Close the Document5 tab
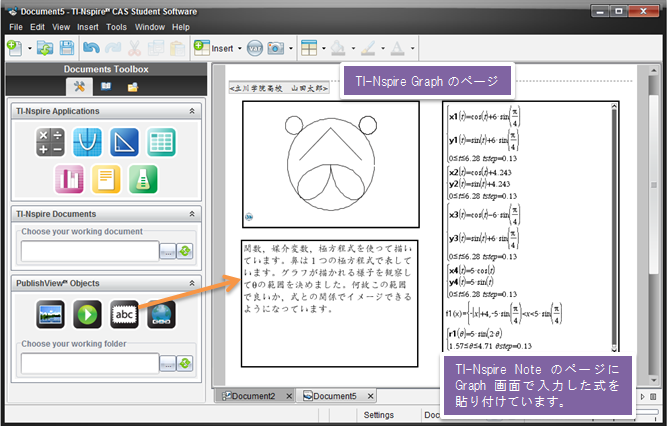Screen dimensions: 667x427 [x=370, y=396]
